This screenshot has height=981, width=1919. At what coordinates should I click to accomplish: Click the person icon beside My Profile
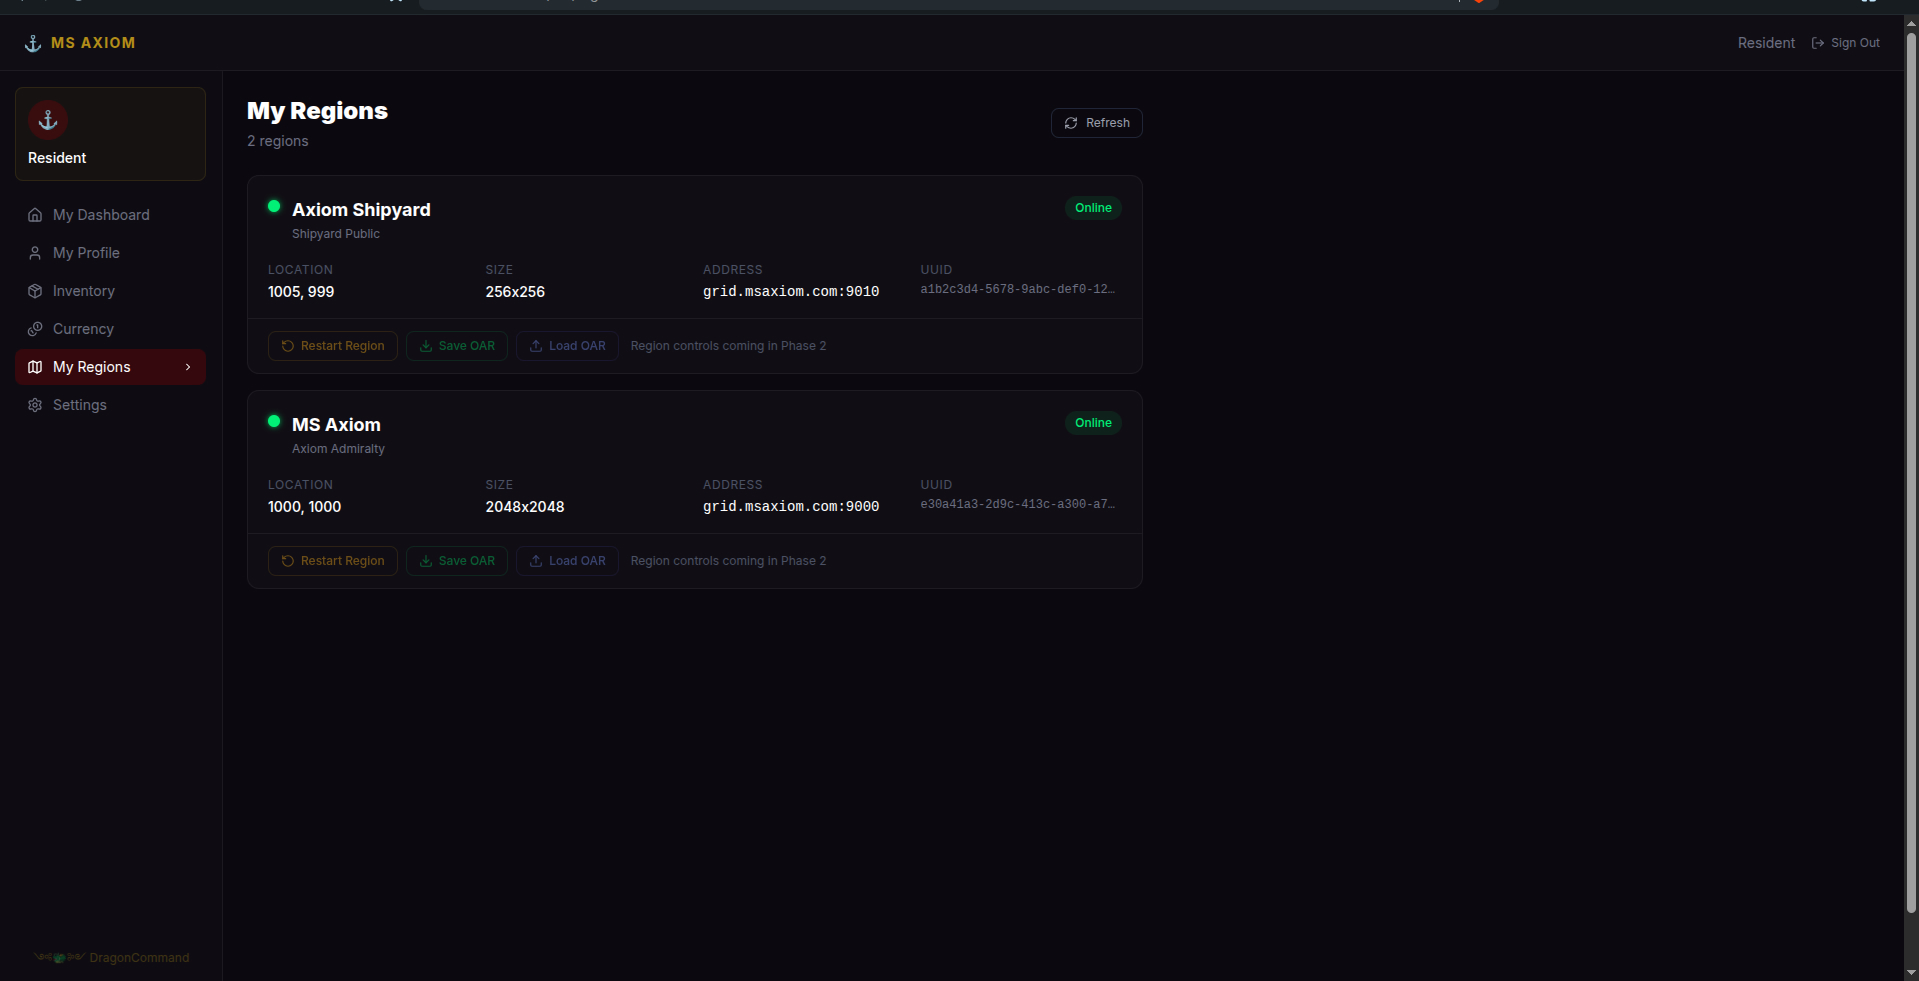tap(35, 253)
